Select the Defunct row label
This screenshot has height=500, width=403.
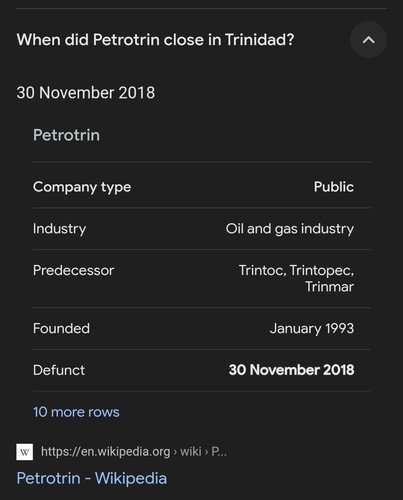59,370
